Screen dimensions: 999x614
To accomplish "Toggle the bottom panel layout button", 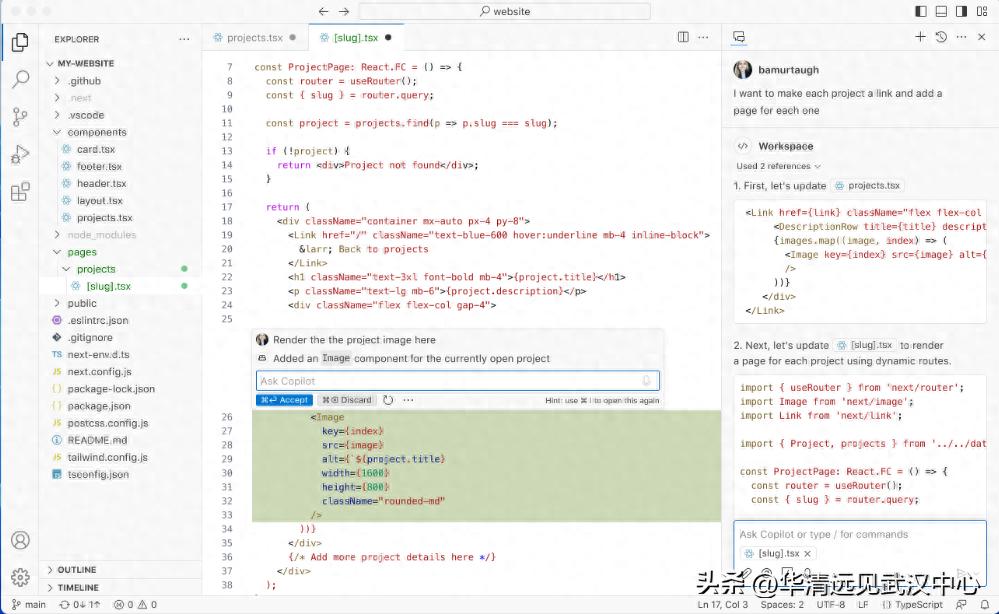I will click(941, 11).
